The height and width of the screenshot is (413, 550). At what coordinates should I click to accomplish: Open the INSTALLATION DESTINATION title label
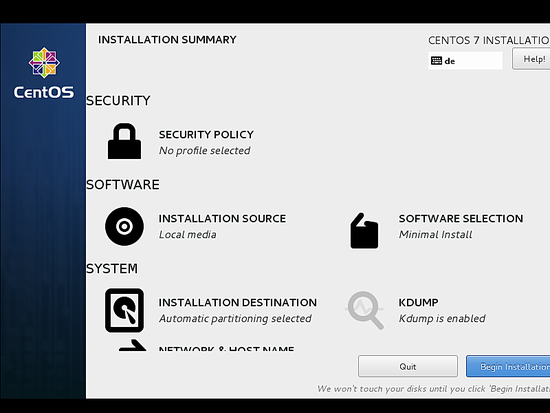click(x=237, y=302)
